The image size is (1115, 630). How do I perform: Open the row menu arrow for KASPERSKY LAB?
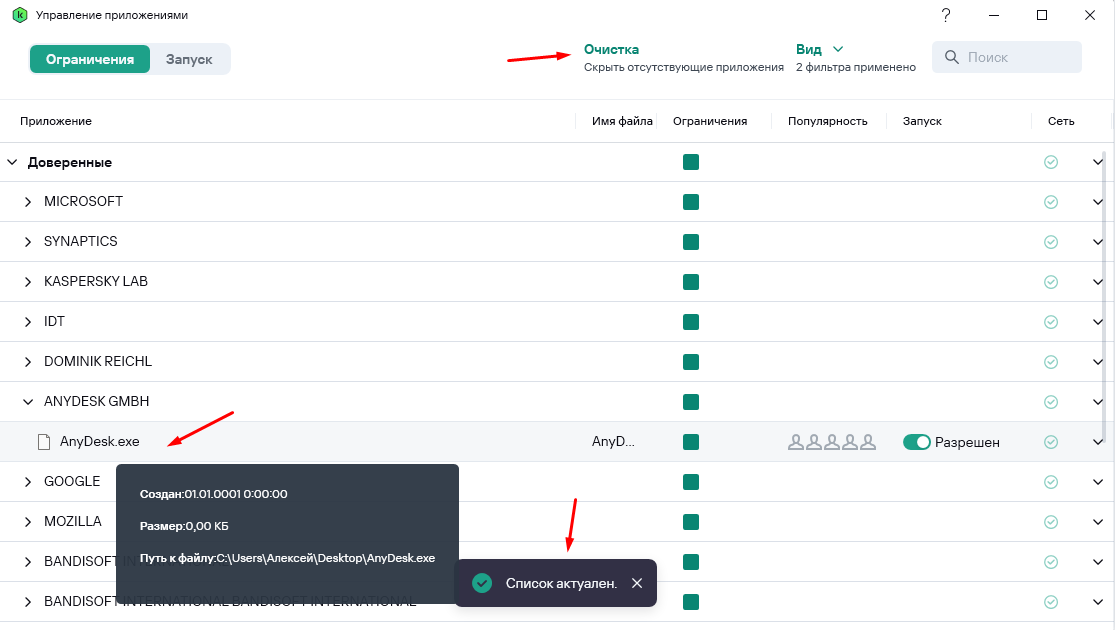[x=1097, y=282]
